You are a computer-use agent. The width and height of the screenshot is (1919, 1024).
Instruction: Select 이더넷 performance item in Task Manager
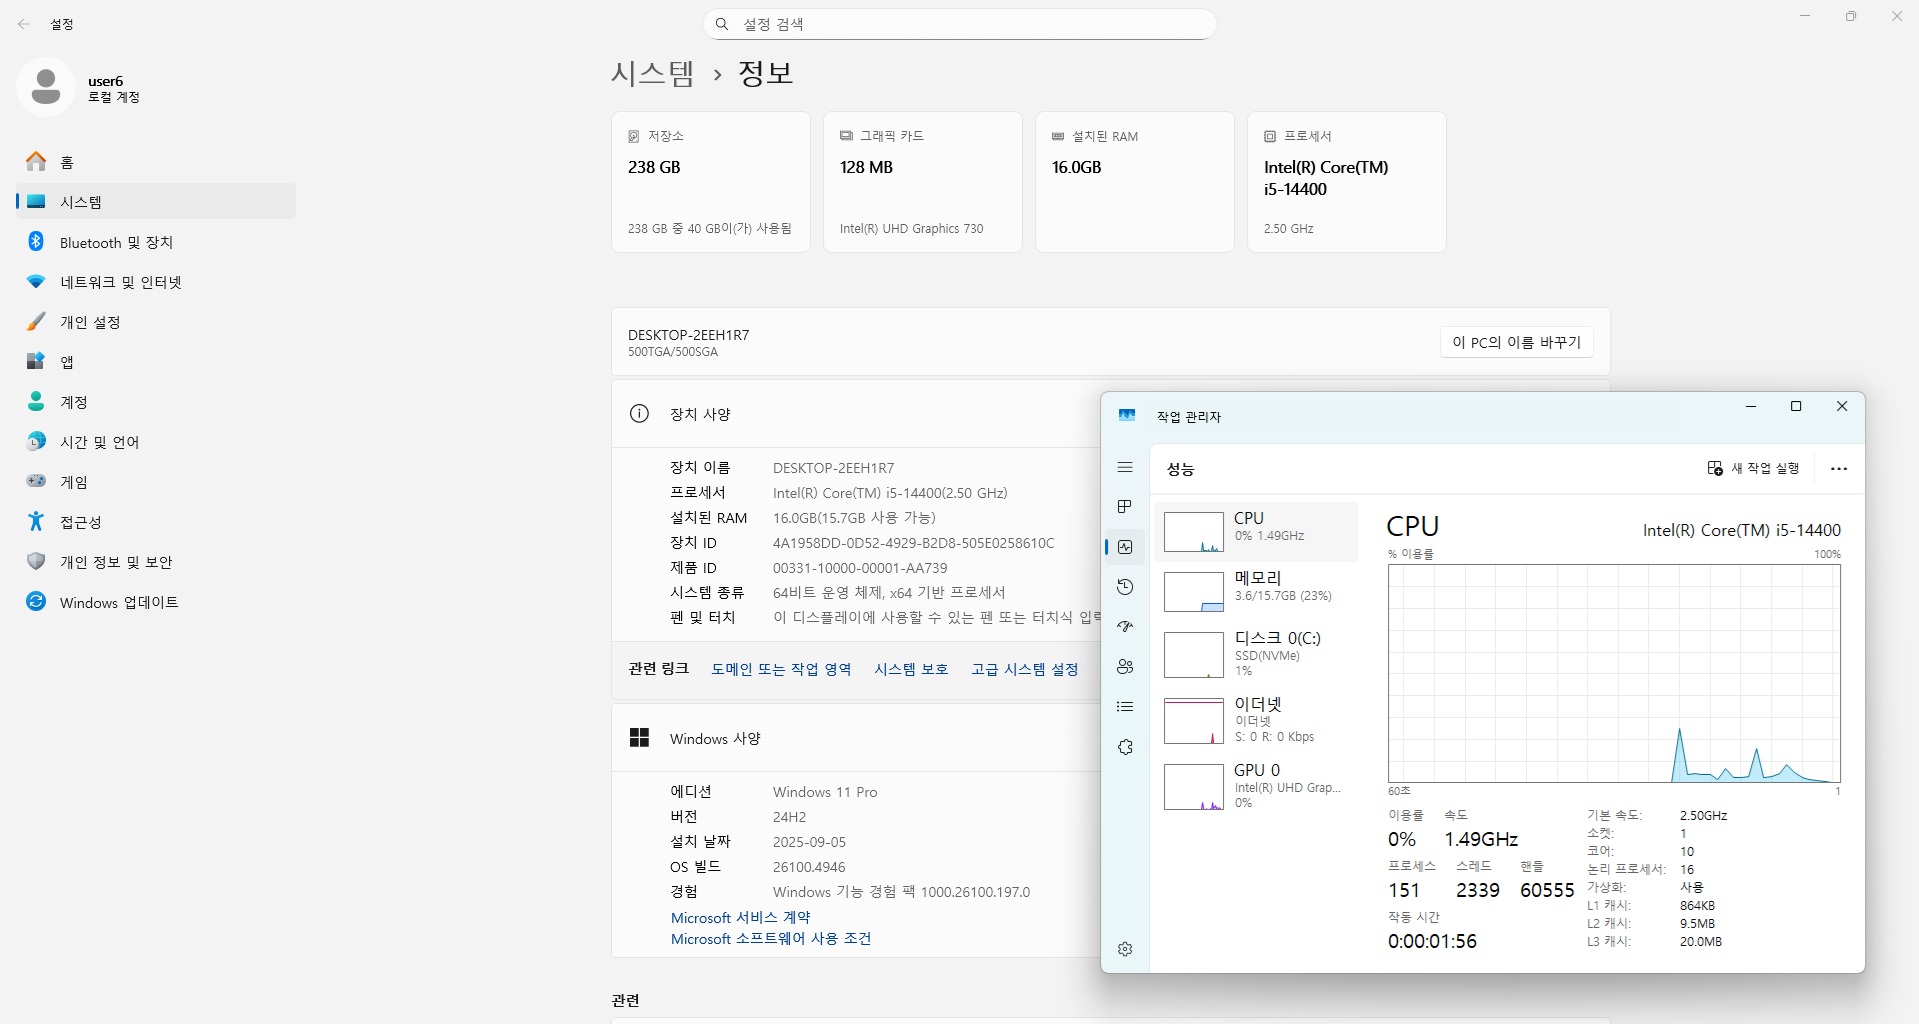(x=1256, y=720)
